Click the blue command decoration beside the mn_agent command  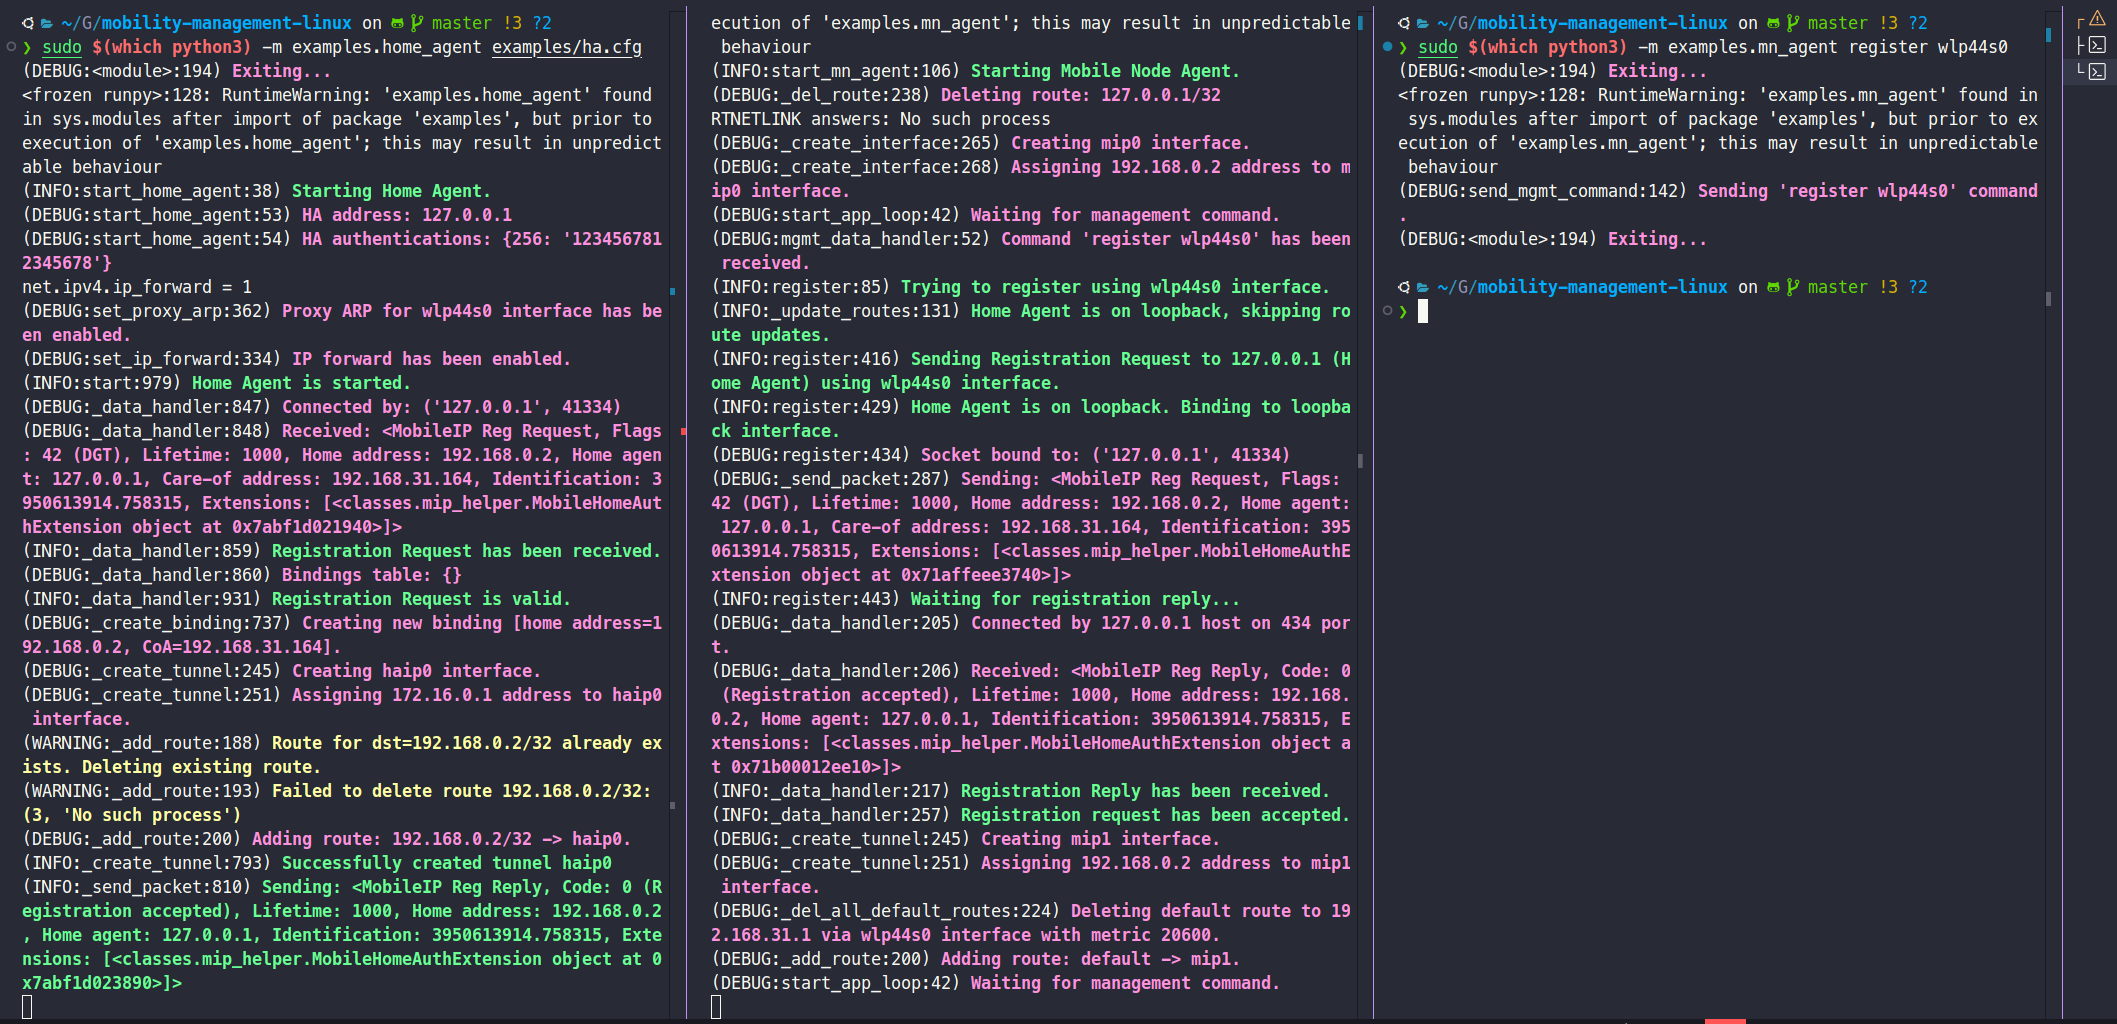pos(1387,47)
